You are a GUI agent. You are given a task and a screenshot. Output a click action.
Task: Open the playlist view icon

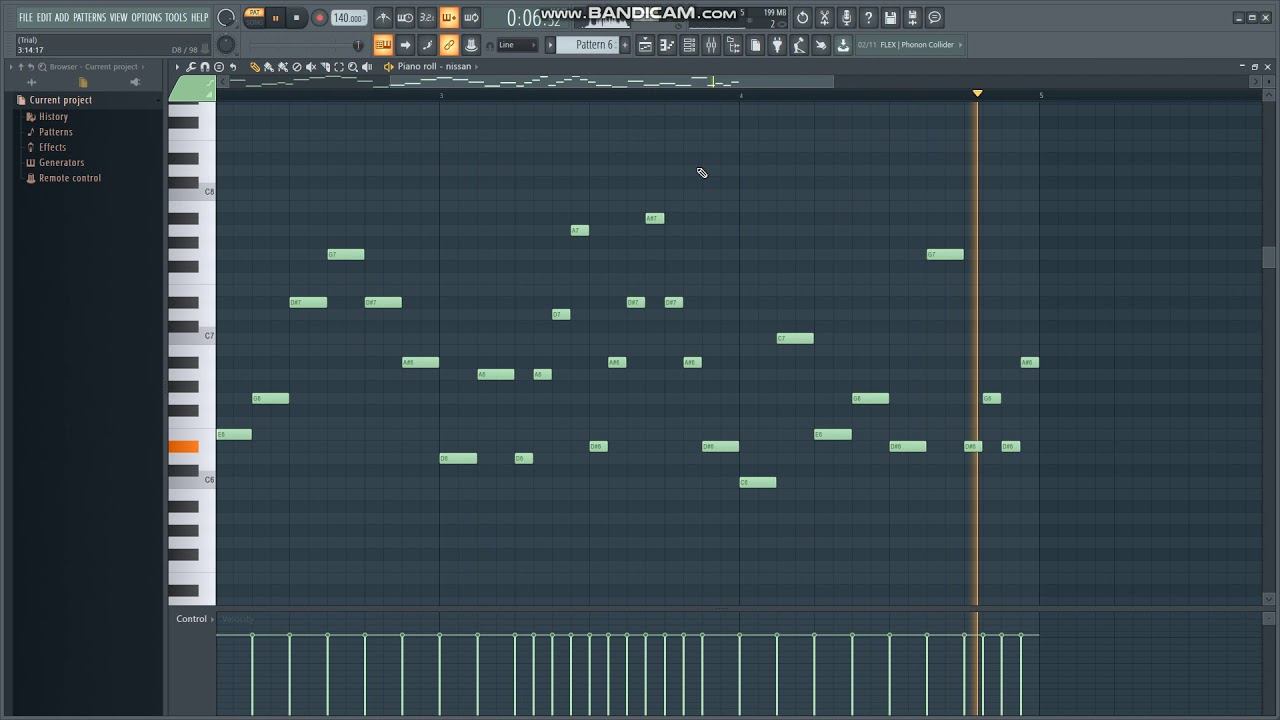[x=645, y=45]
